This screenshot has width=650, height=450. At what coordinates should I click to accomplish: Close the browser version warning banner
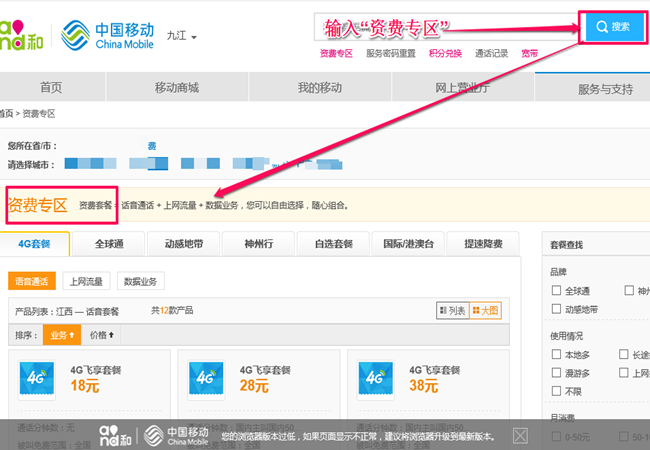coord(520,436)
